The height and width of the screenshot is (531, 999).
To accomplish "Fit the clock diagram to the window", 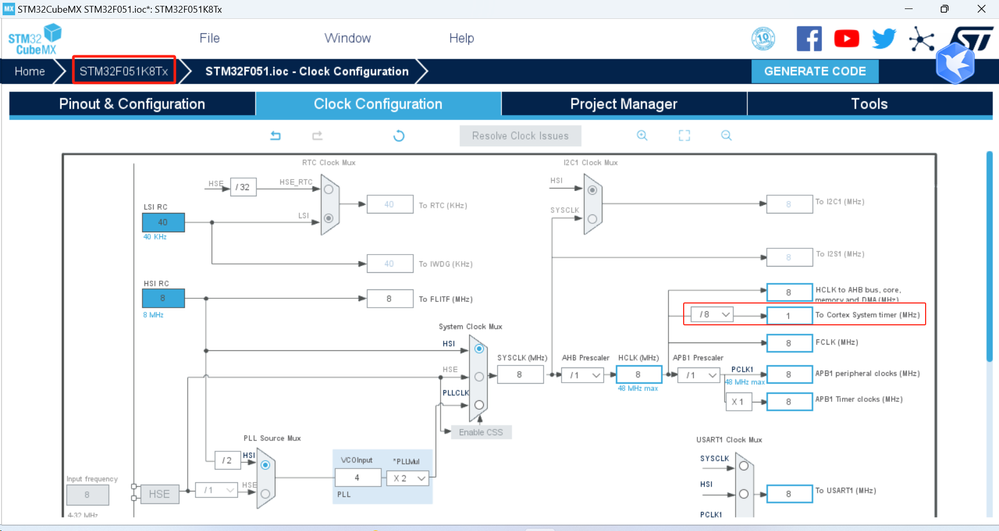I will coord(684,136).
